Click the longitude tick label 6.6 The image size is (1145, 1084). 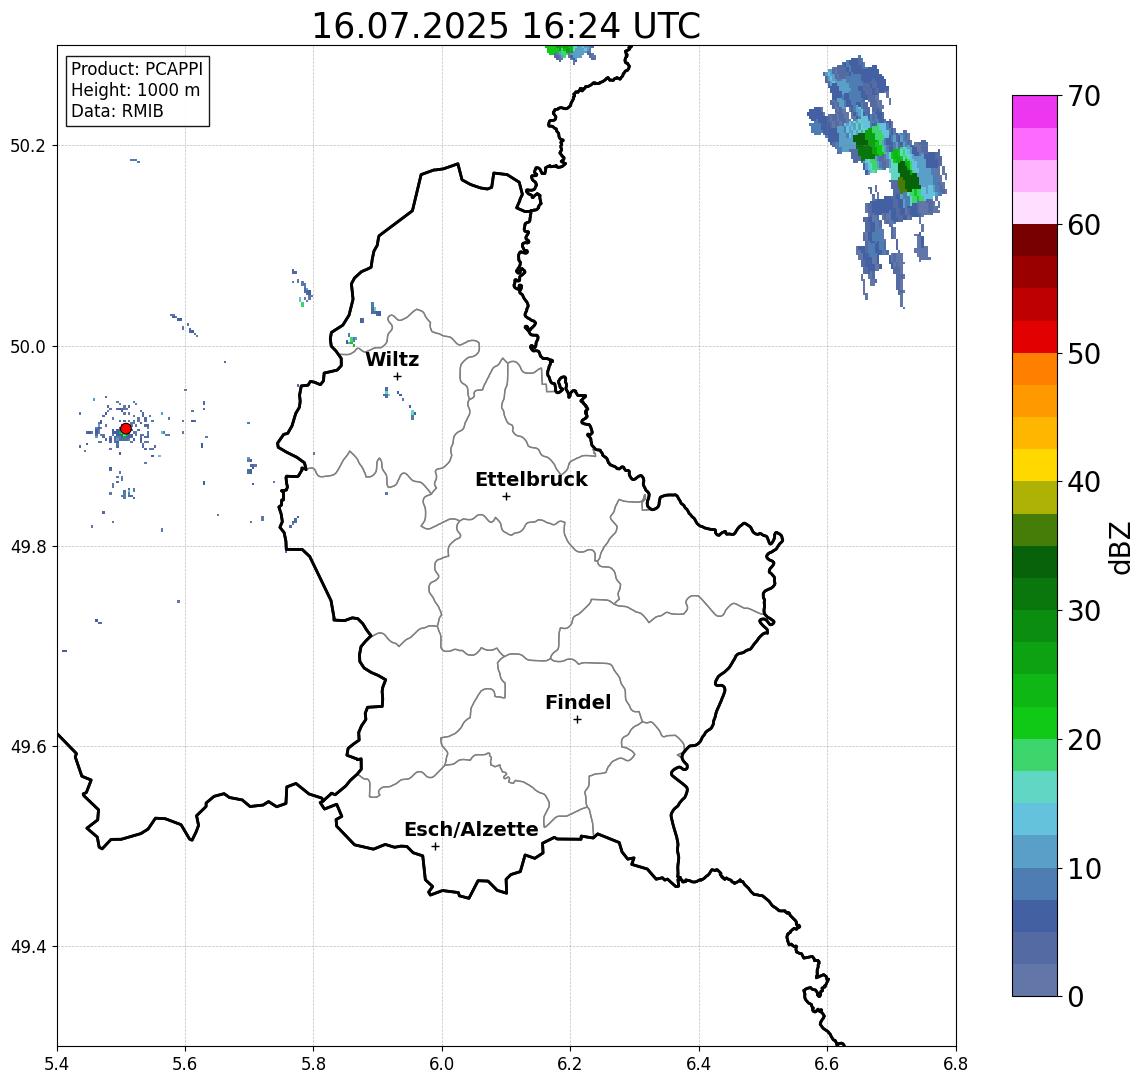[827, 1064]
